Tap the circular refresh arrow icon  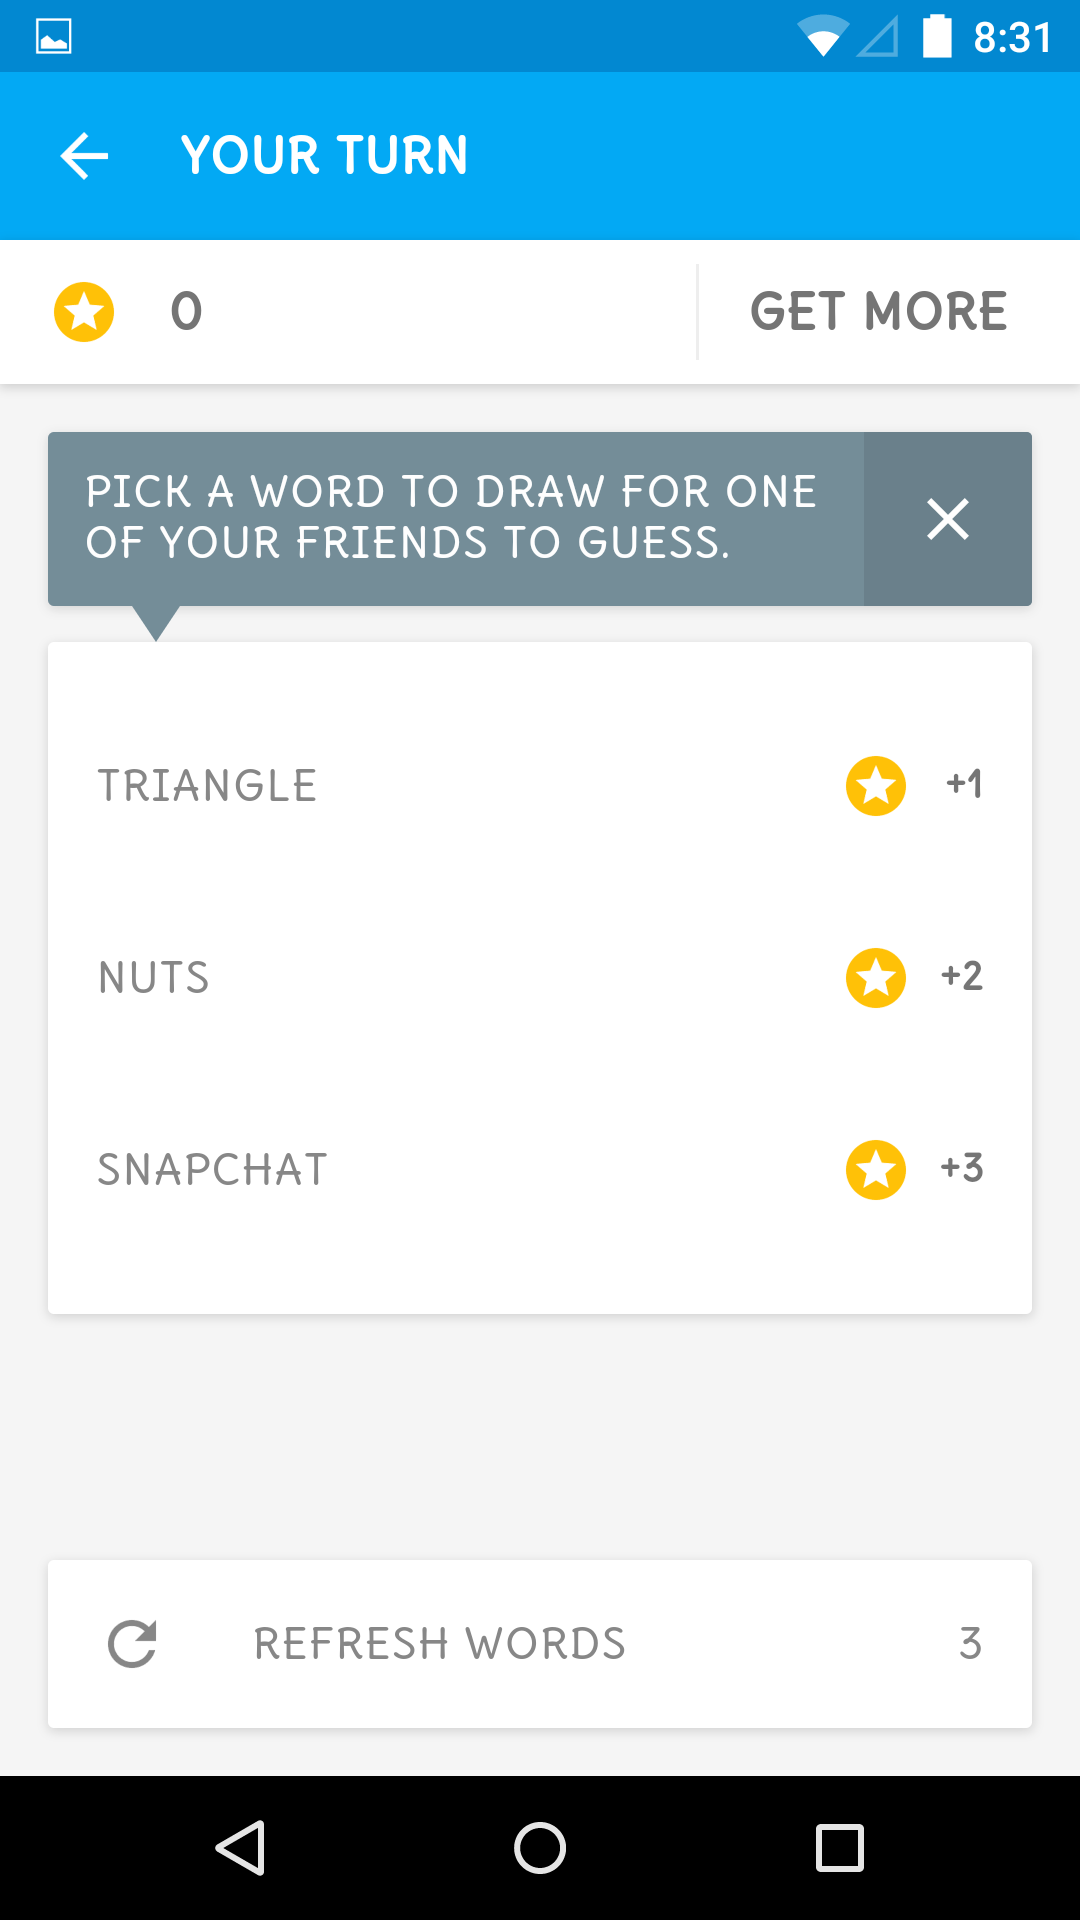(132, 1644)
